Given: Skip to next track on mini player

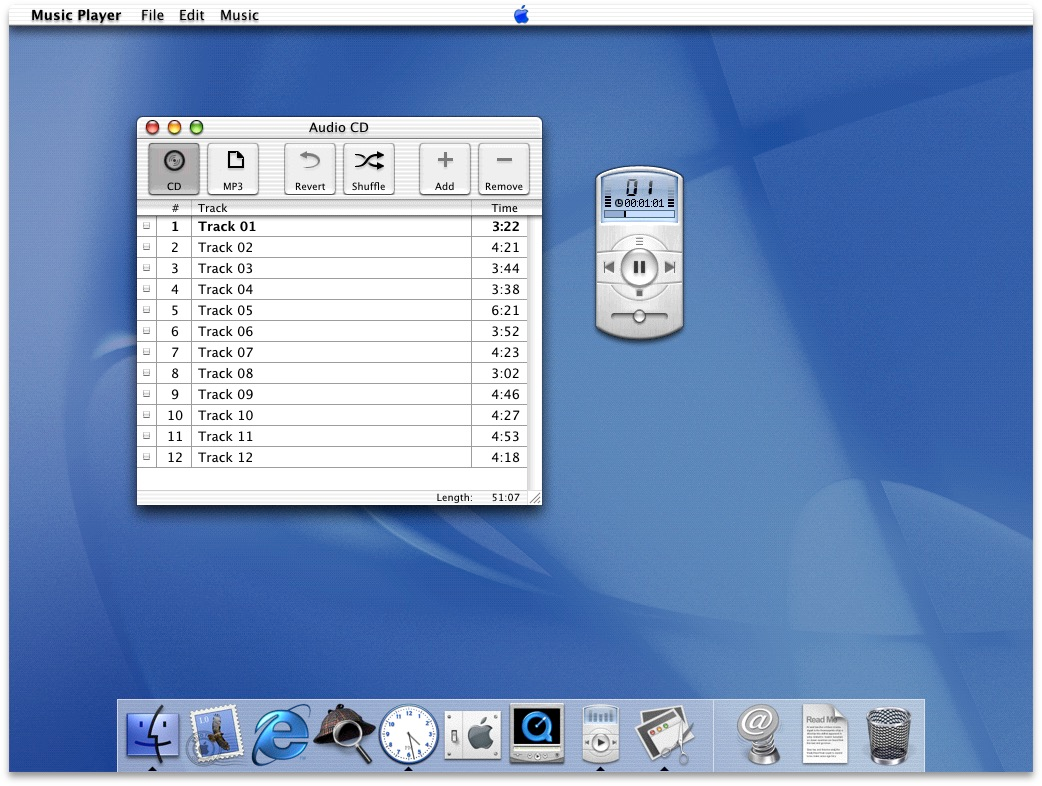Looking at the screenshot, I should click(x=670, y=267).
